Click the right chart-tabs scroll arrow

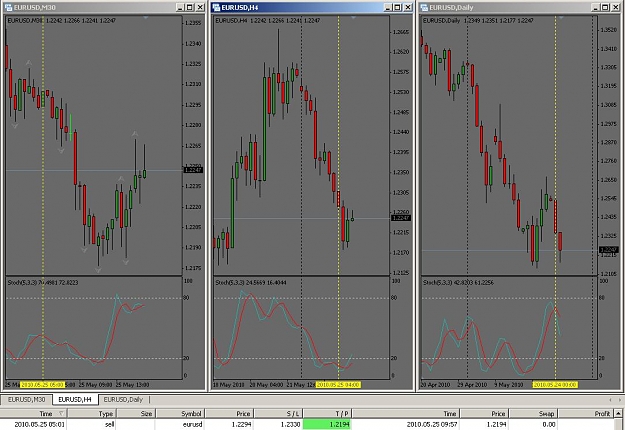(619, 400)
